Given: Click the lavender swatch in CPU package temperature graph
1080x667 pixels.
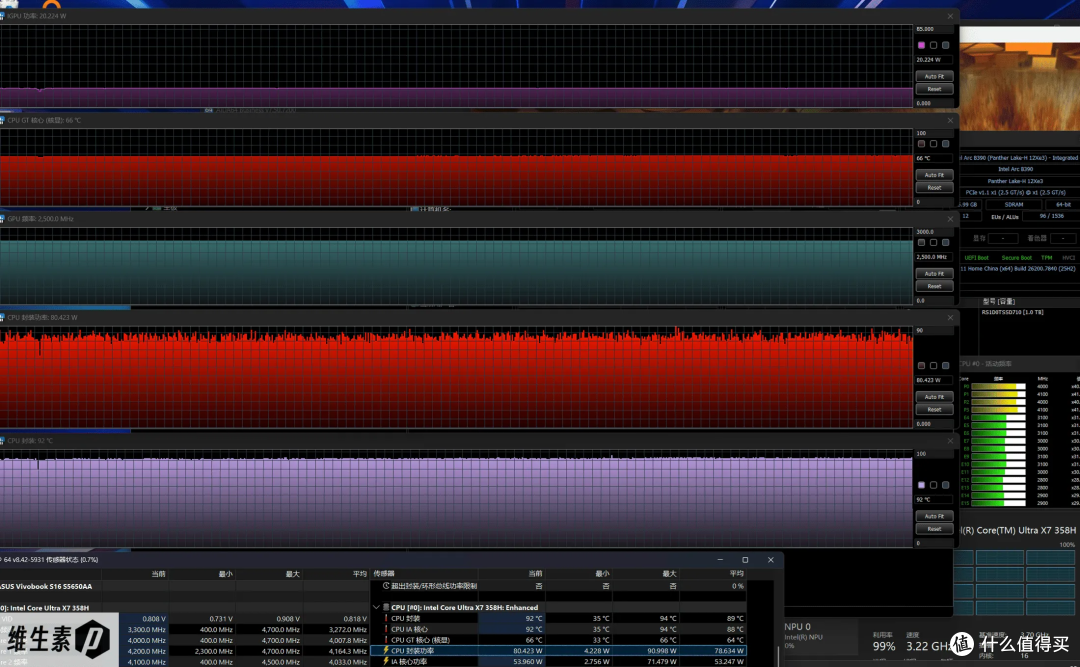Looking at the screenshot, I should [x=922, y=485].
